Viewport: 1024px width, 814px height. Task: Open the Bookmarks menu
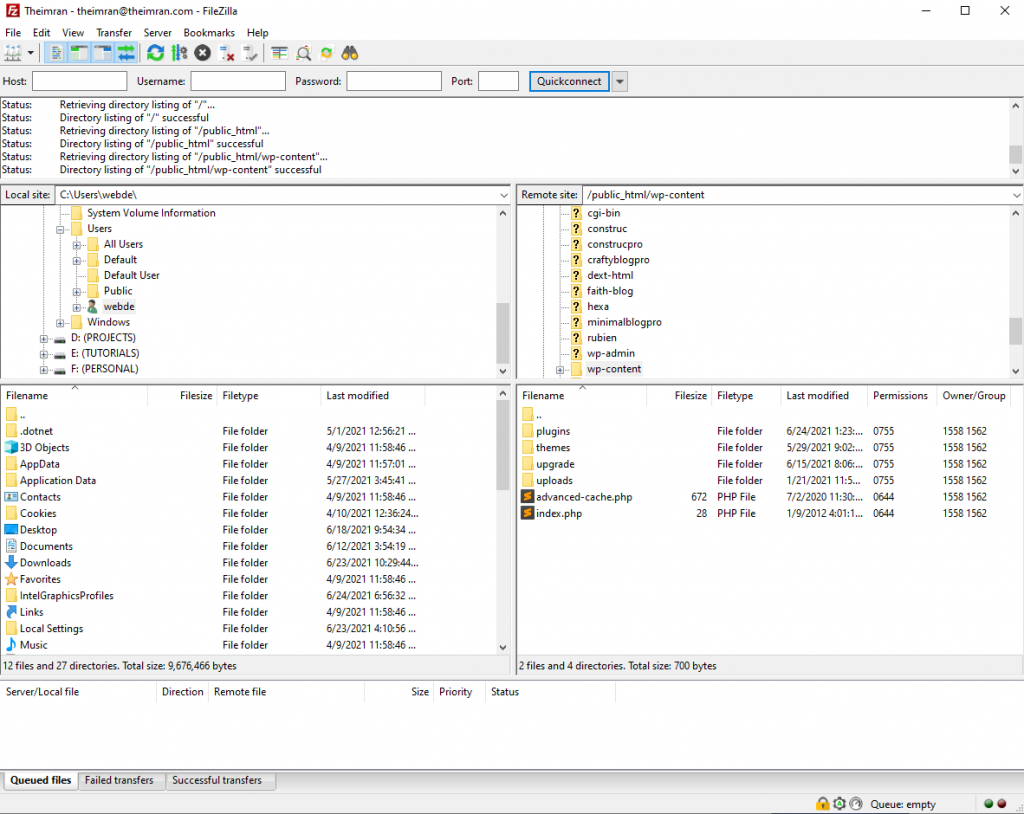click(x=208, y=33)
